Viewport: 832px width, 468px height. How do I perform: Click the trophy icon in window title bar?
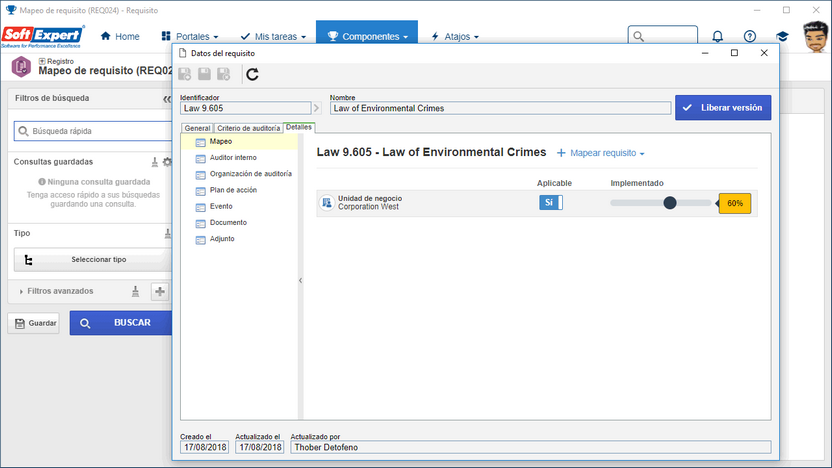tap(11, 10)
